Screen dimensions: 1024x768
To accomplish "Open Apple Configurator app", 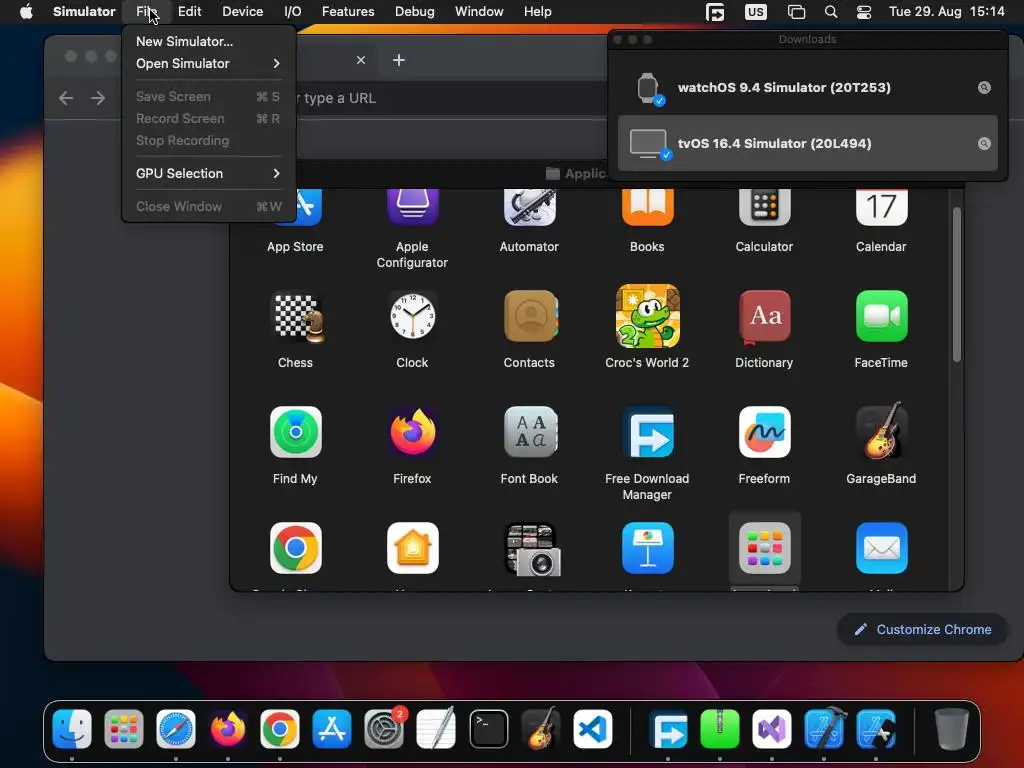I will (x=412, y=206).
